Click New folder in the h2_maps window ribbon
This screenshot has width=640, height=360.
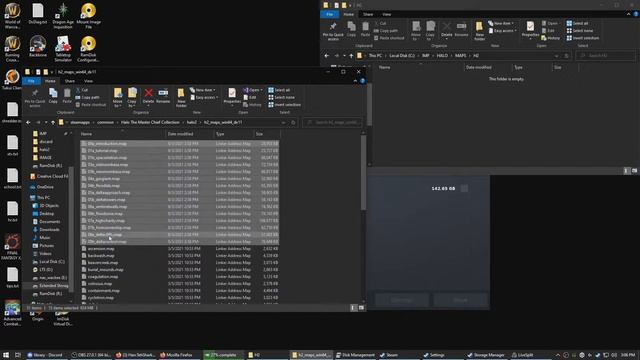coord(181,98)
